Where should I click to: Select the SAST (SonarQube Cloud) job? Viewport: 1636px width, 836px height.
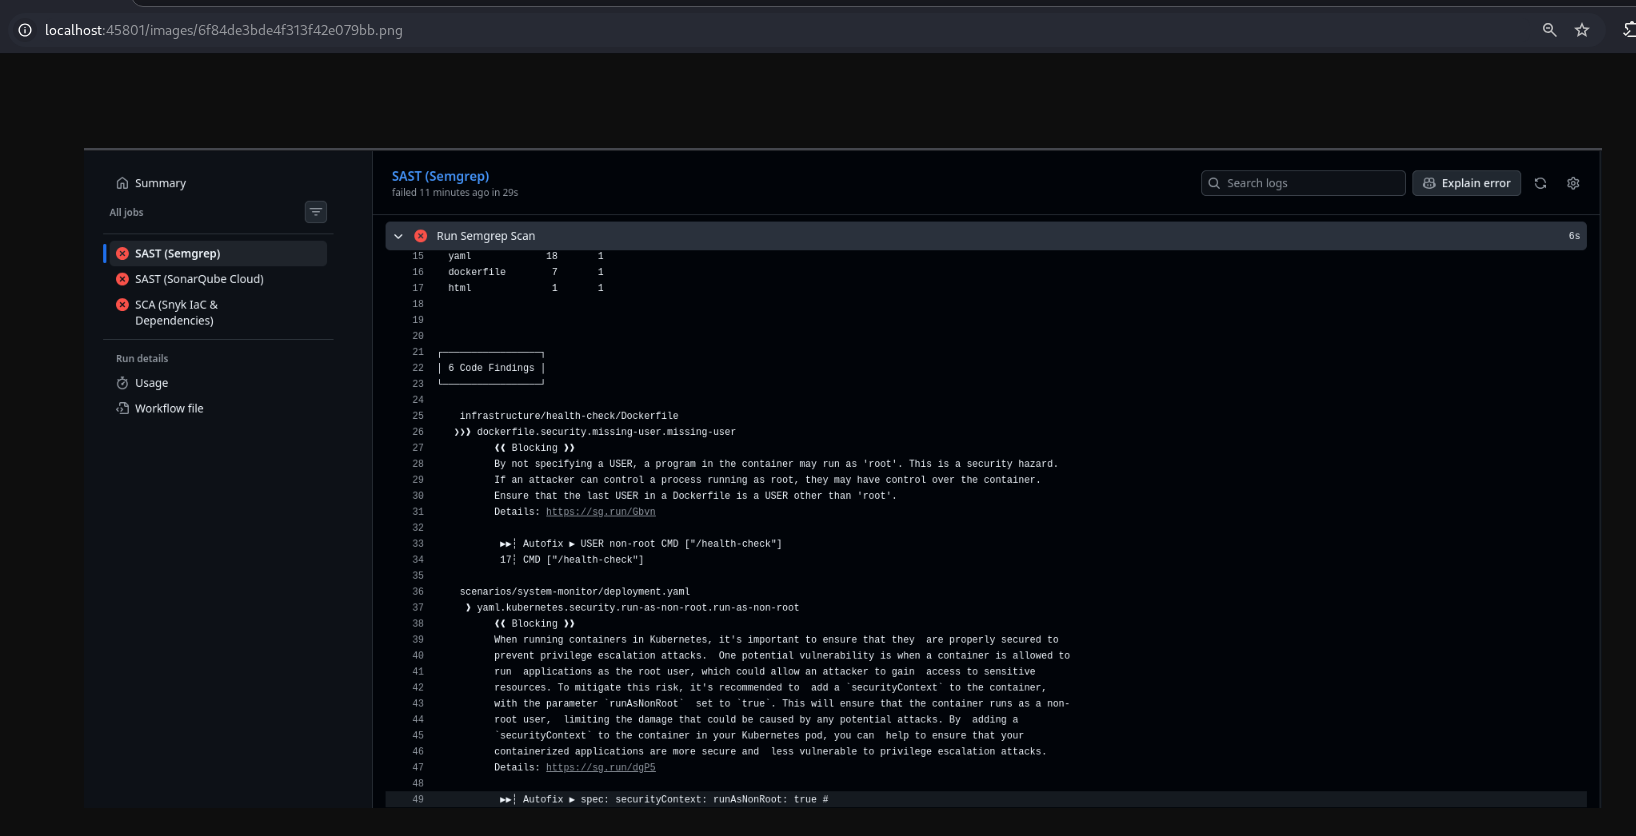199,279
